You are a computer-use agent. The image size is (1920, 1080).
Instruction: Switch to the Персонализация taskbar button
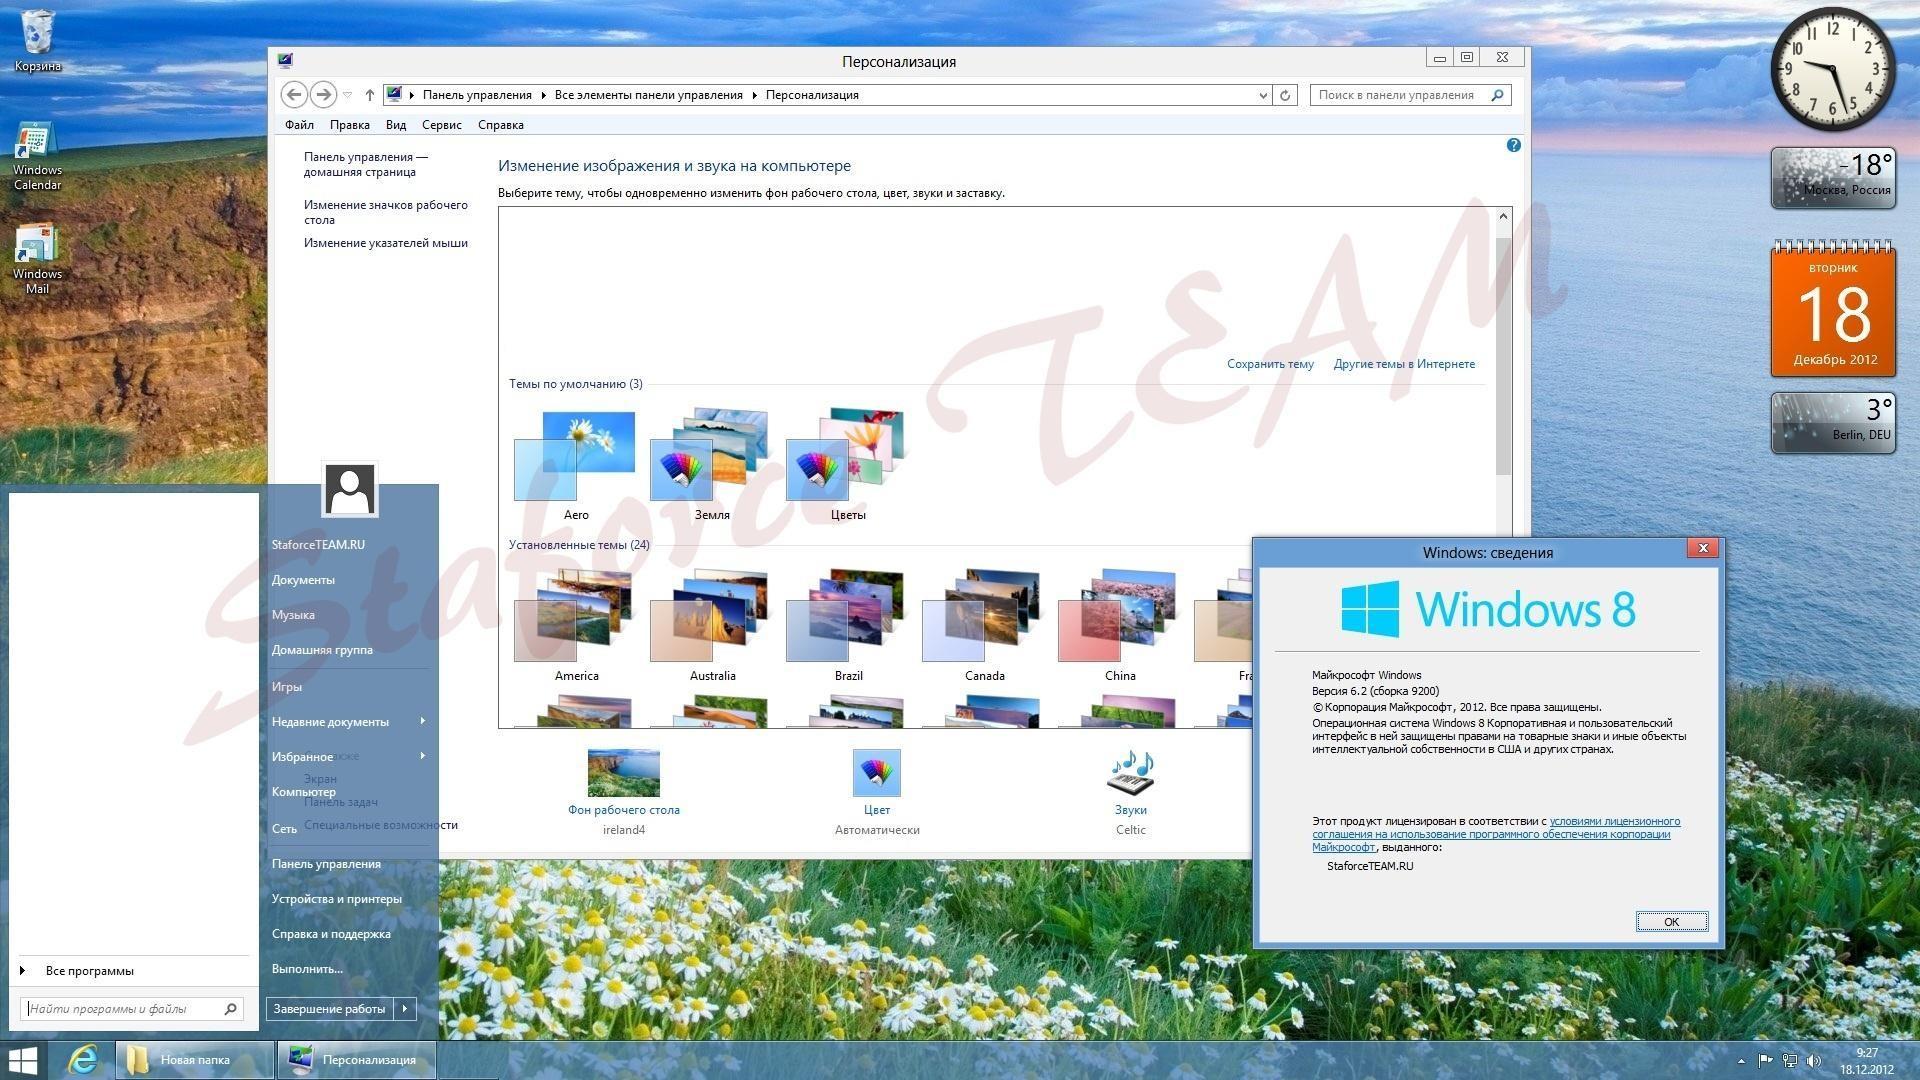coord(356,1060)
